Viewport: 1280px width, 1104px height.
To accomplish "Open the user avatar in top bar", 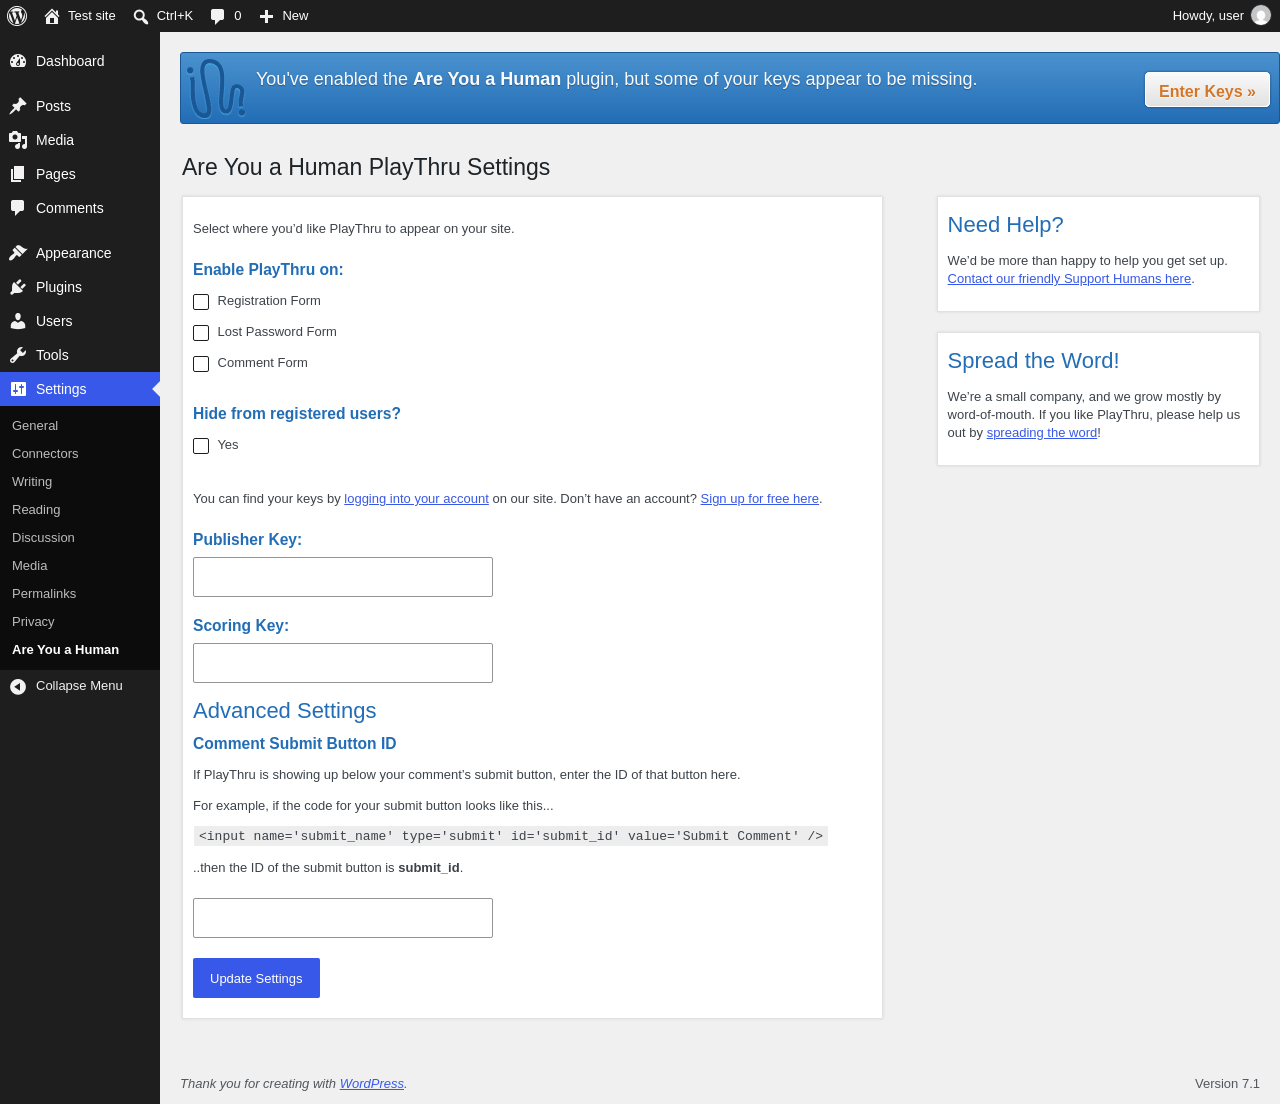I will tap(1261, 16).
